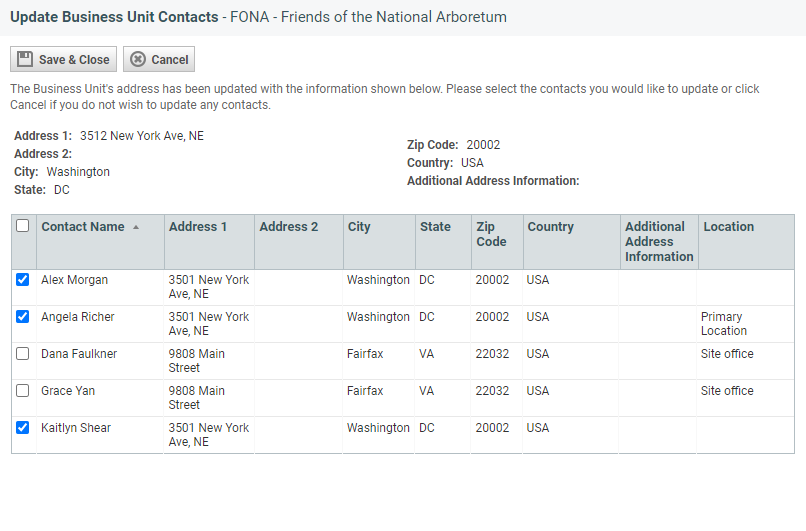Deselect the Kaitlyn Shear checkbox
The height and width of the screenshot is (531, 806).
pos(23,427)
